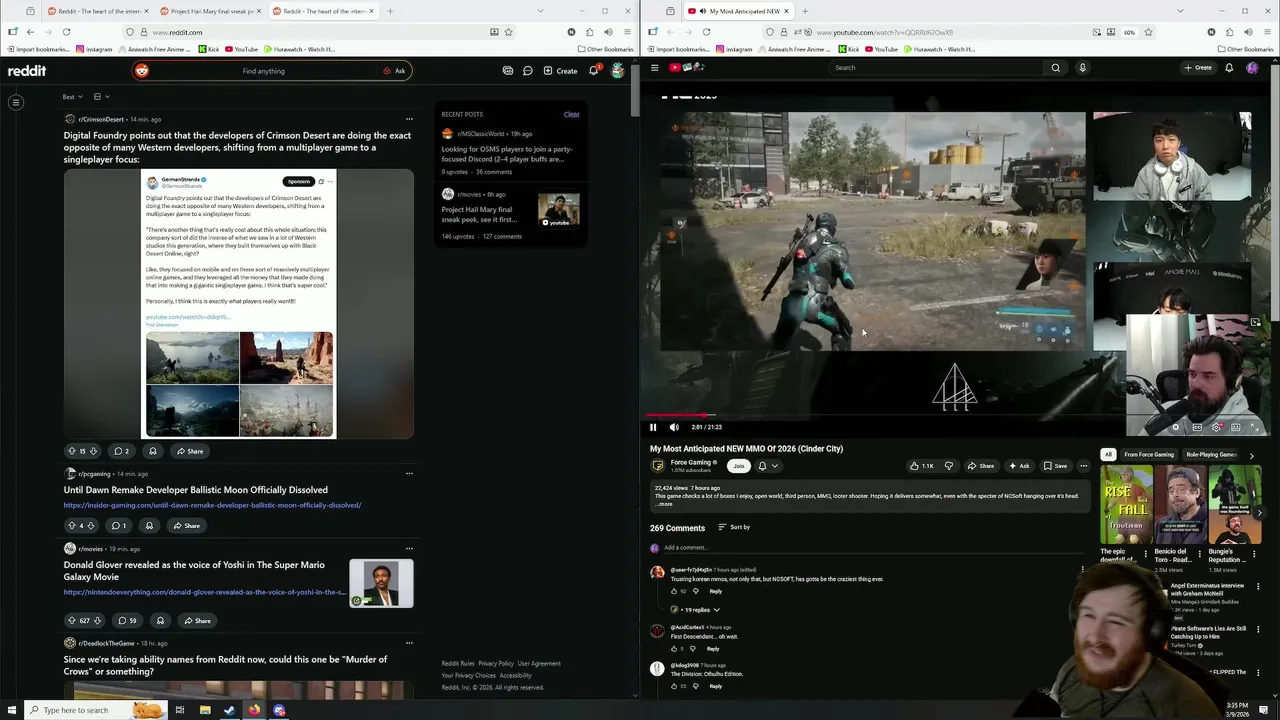The width and height of the screenshot is (1280, 720).
Task: Give award to Crimson Desert post
Action: click(x=153, y=451)
